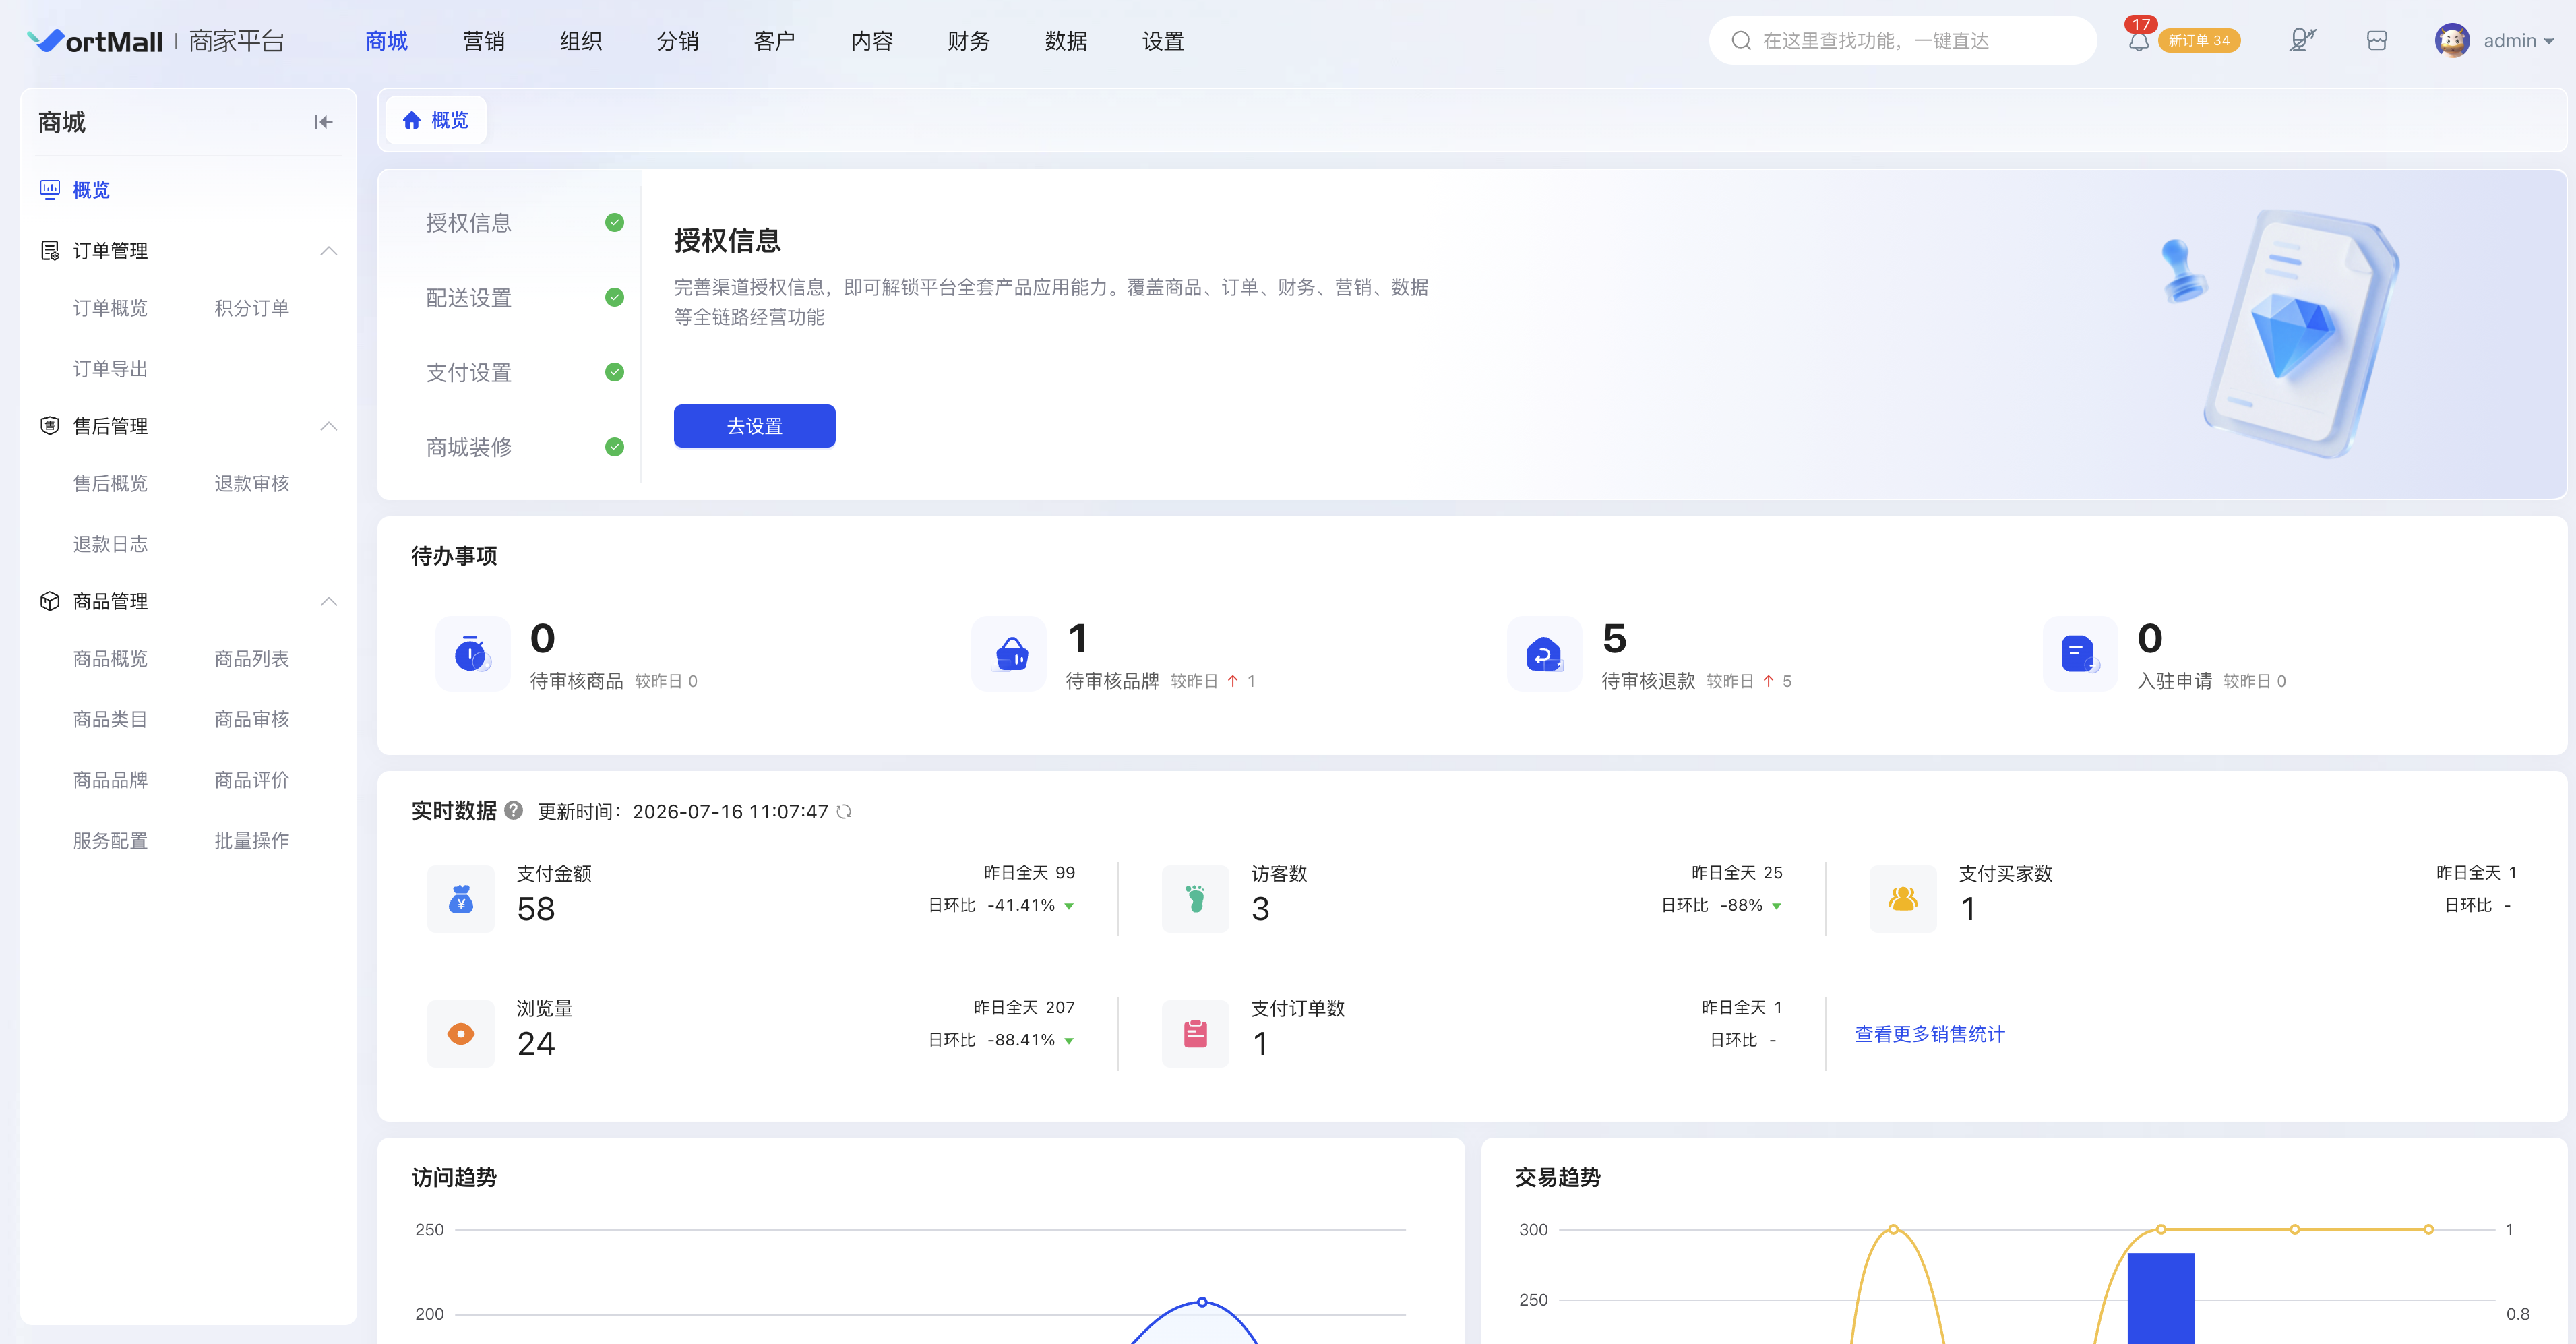
Task: Open the 内容 top menu
Action: (872, 41)
